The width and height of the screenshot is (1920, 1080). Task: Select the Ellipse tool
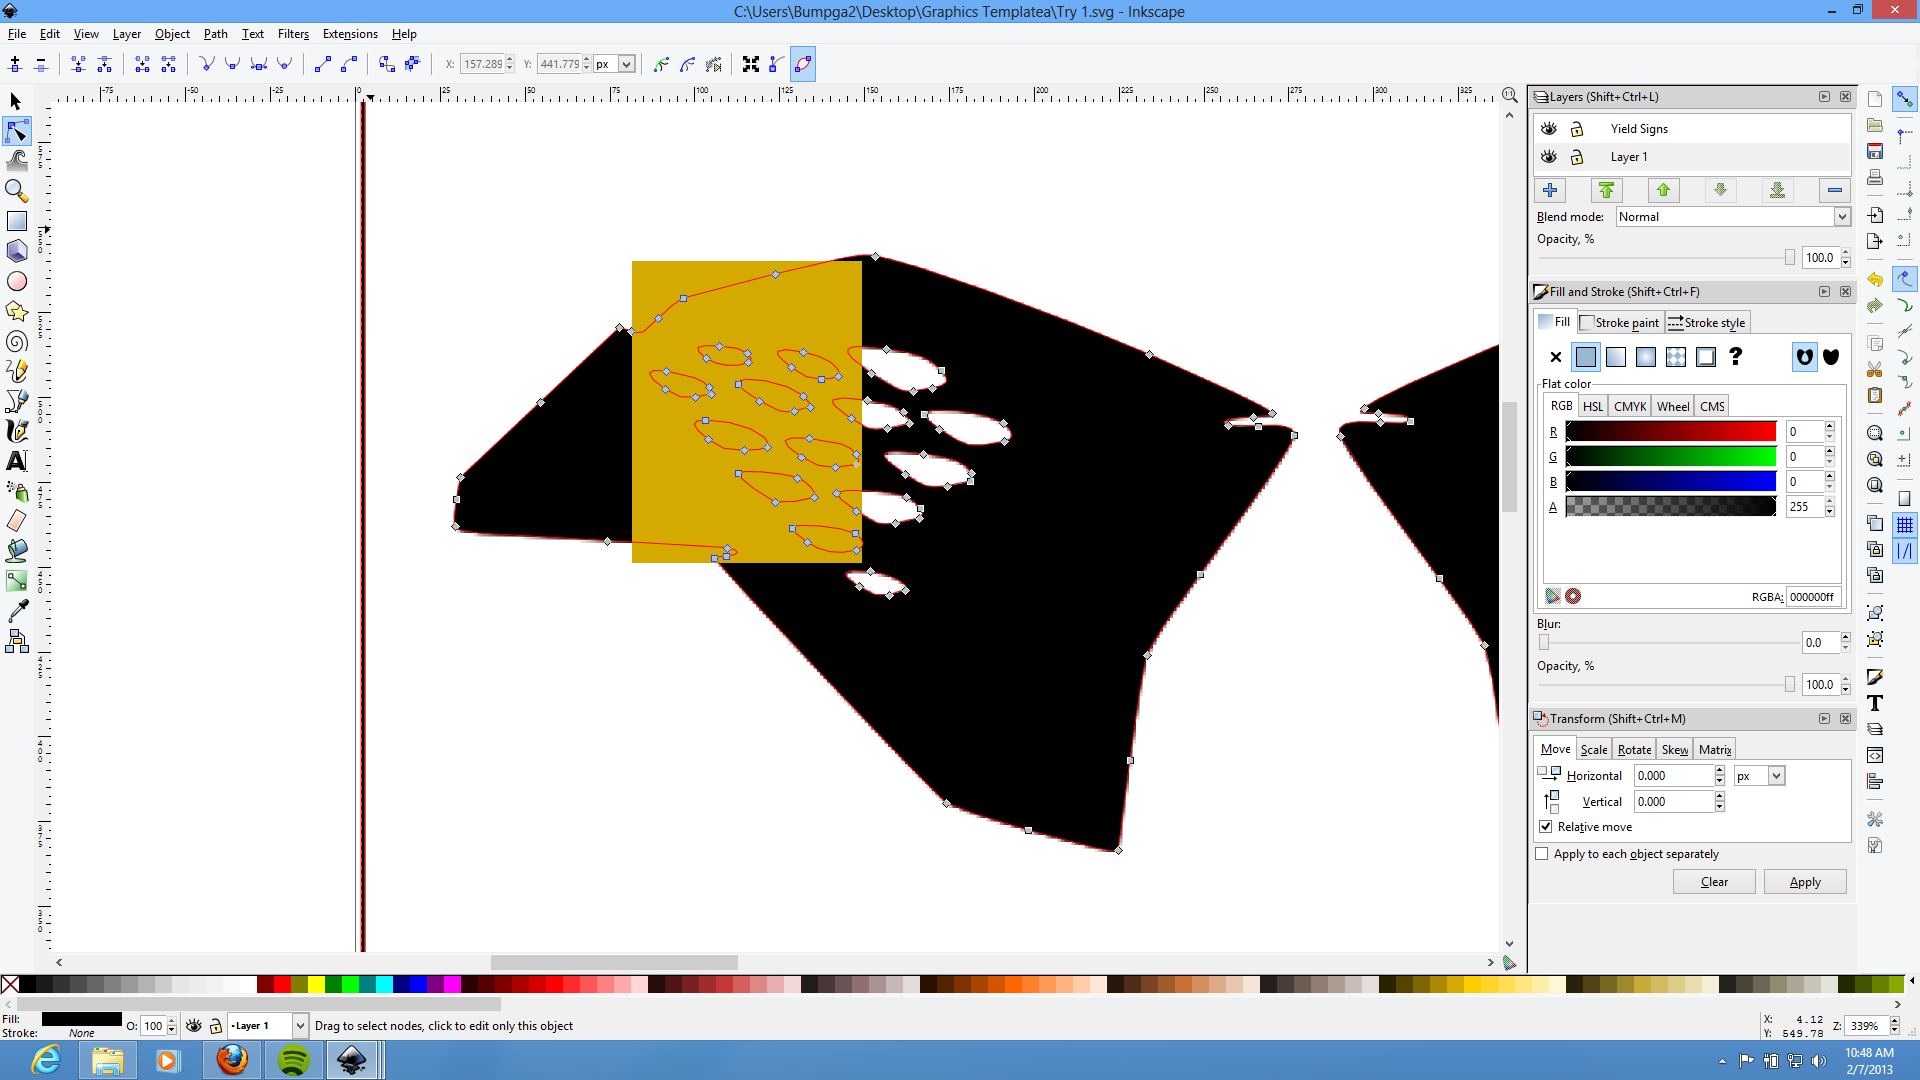pyautogui.click(x=17, y=281)
